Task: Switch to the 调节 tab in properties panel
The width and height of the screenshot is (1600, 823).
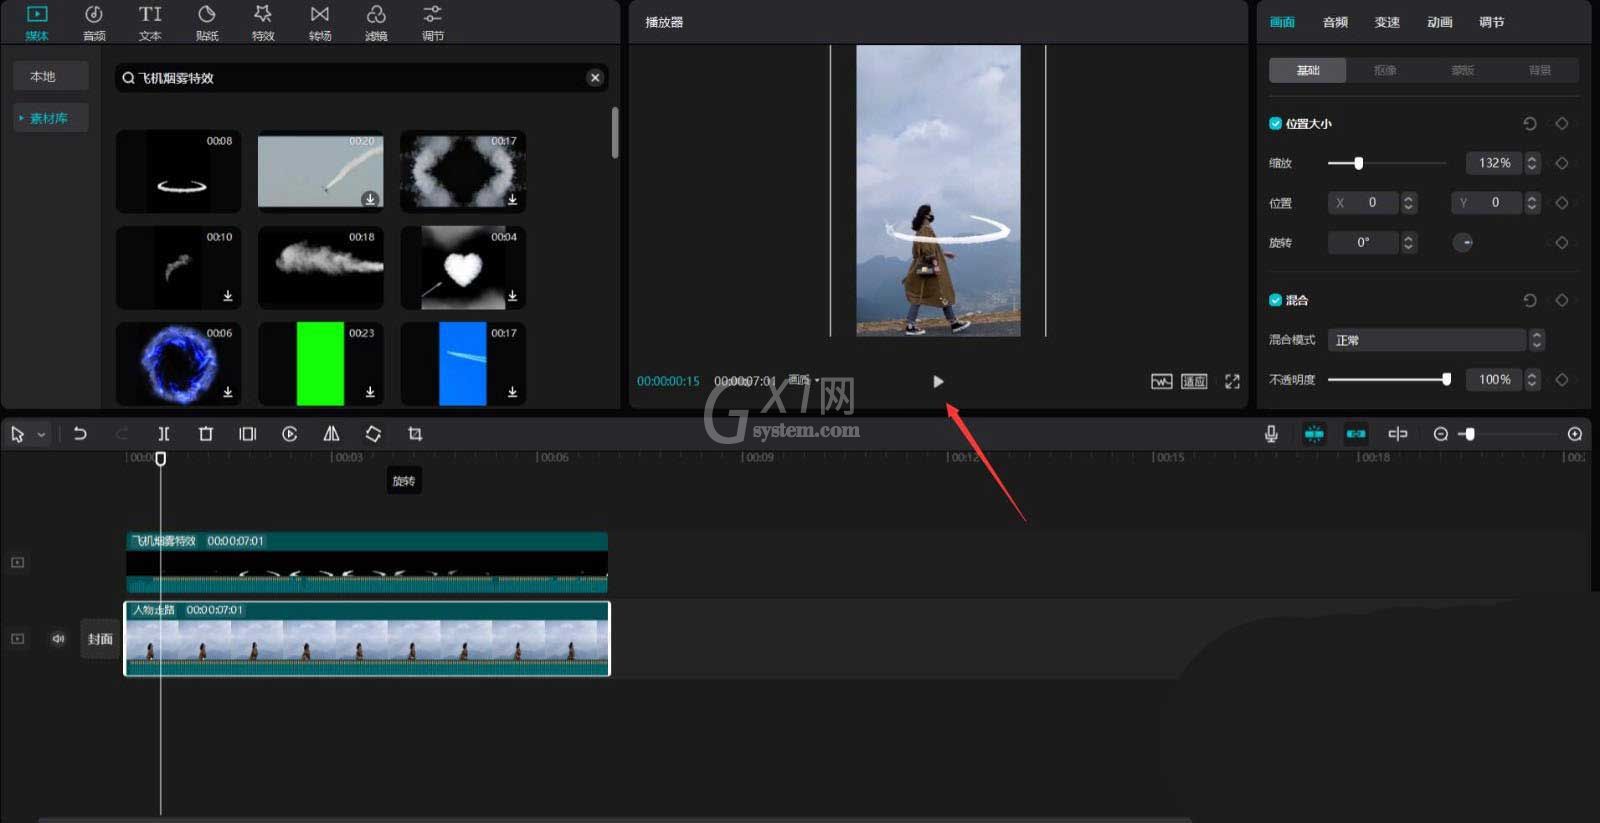Action: coord(1491,22)
